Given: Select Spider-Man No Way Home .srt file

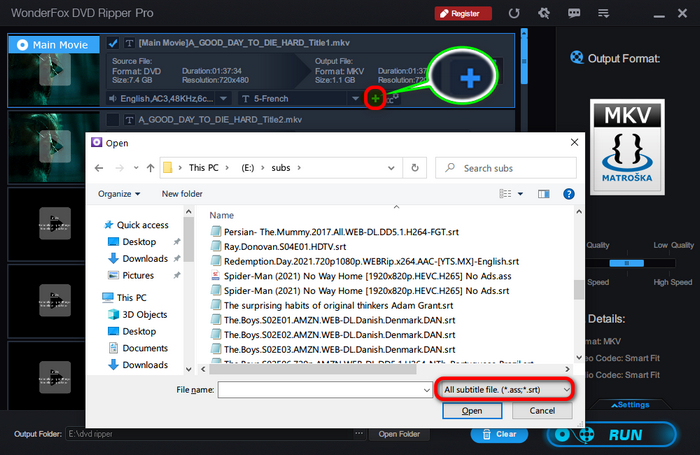Looking at the screenshot, I should tap(367, 291).
